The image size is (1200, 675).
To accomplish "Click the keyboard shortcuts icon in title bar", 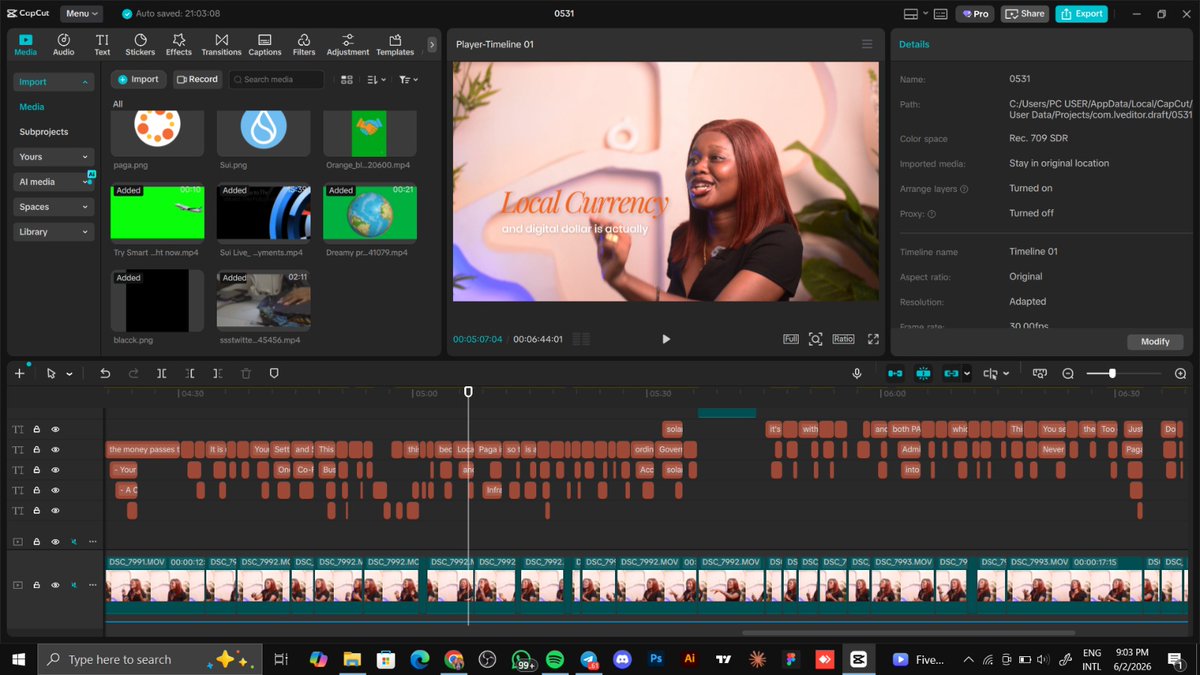I will [941, 14].
